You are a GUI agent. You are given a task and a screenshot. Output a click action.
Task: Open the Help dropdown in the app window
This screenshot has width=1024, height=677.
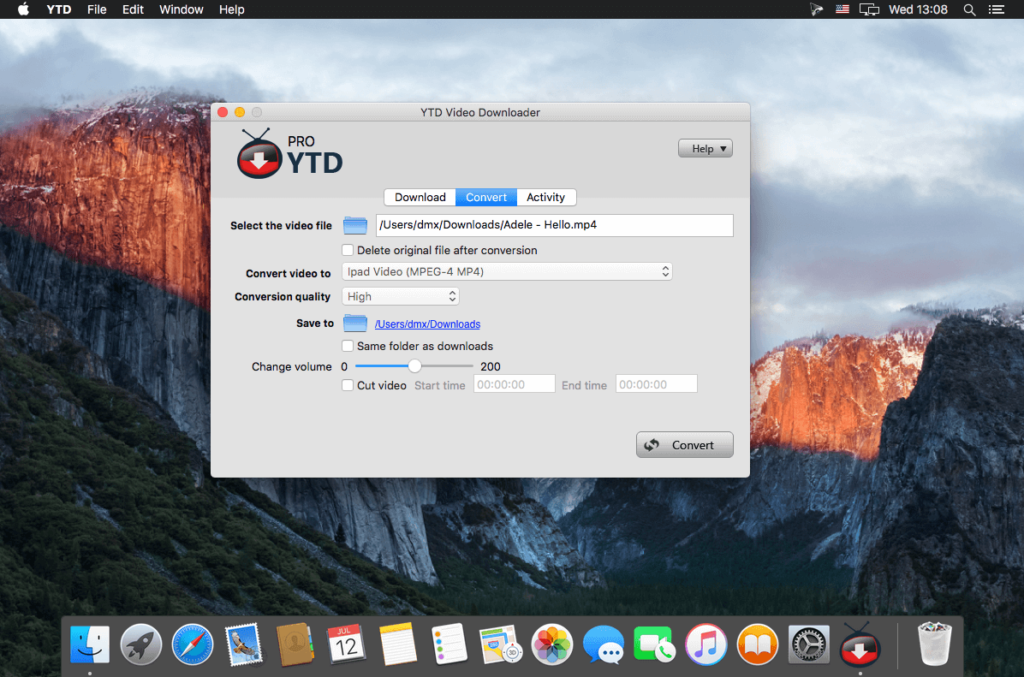click(705, 147)
